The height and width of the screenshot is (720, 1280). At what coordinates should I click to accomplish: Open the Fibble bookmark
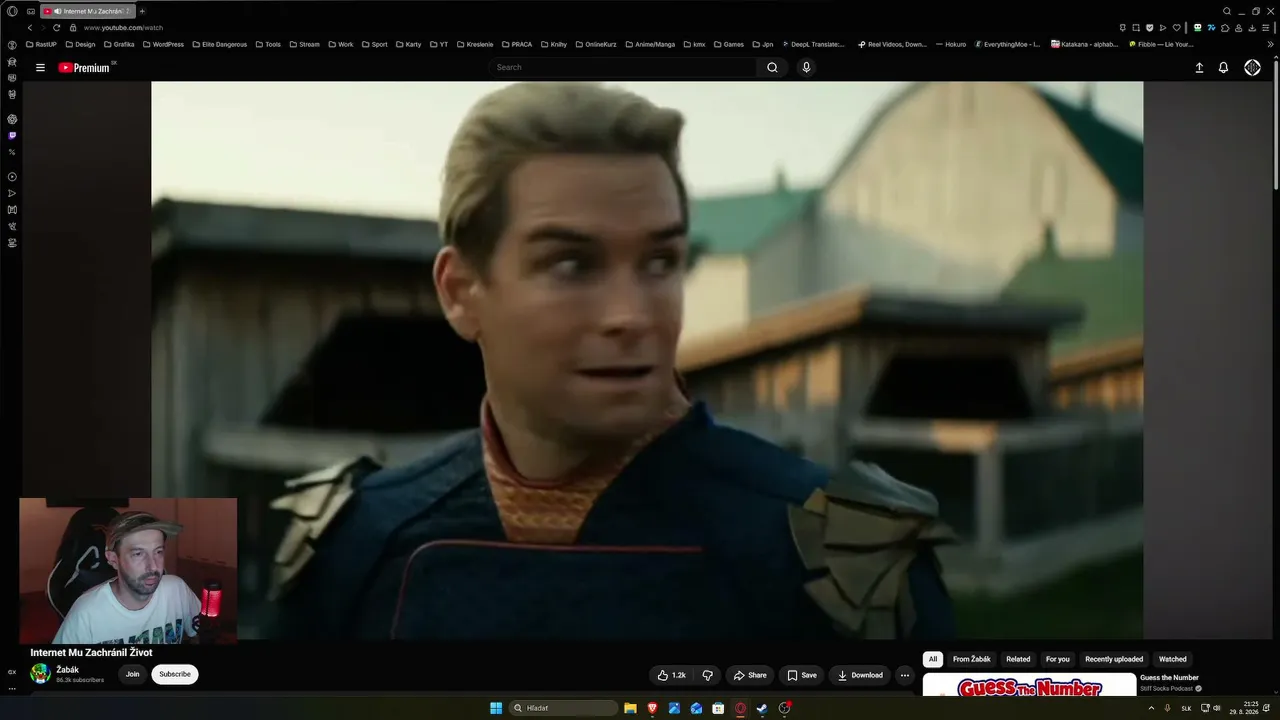click(x=1161, y=44)
